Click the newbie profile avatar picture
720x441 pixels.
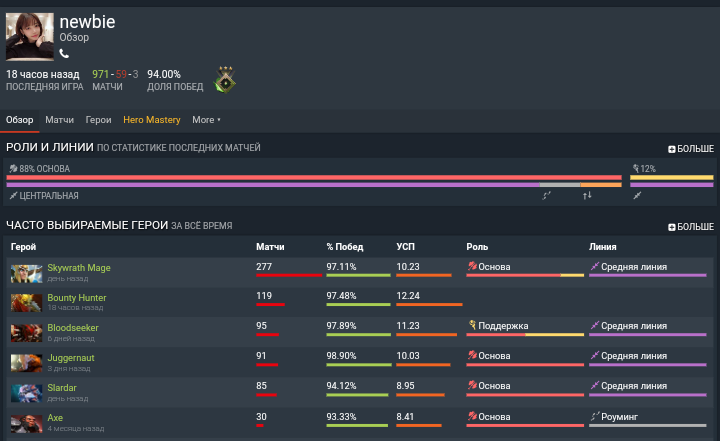(30, 36)
